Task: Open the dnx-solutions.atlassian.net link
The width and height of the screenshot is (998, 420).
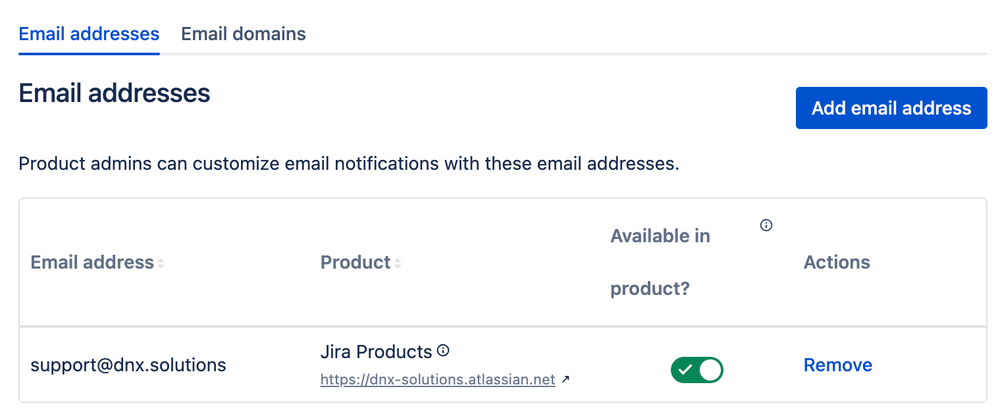Action: (x=437, y=380)
